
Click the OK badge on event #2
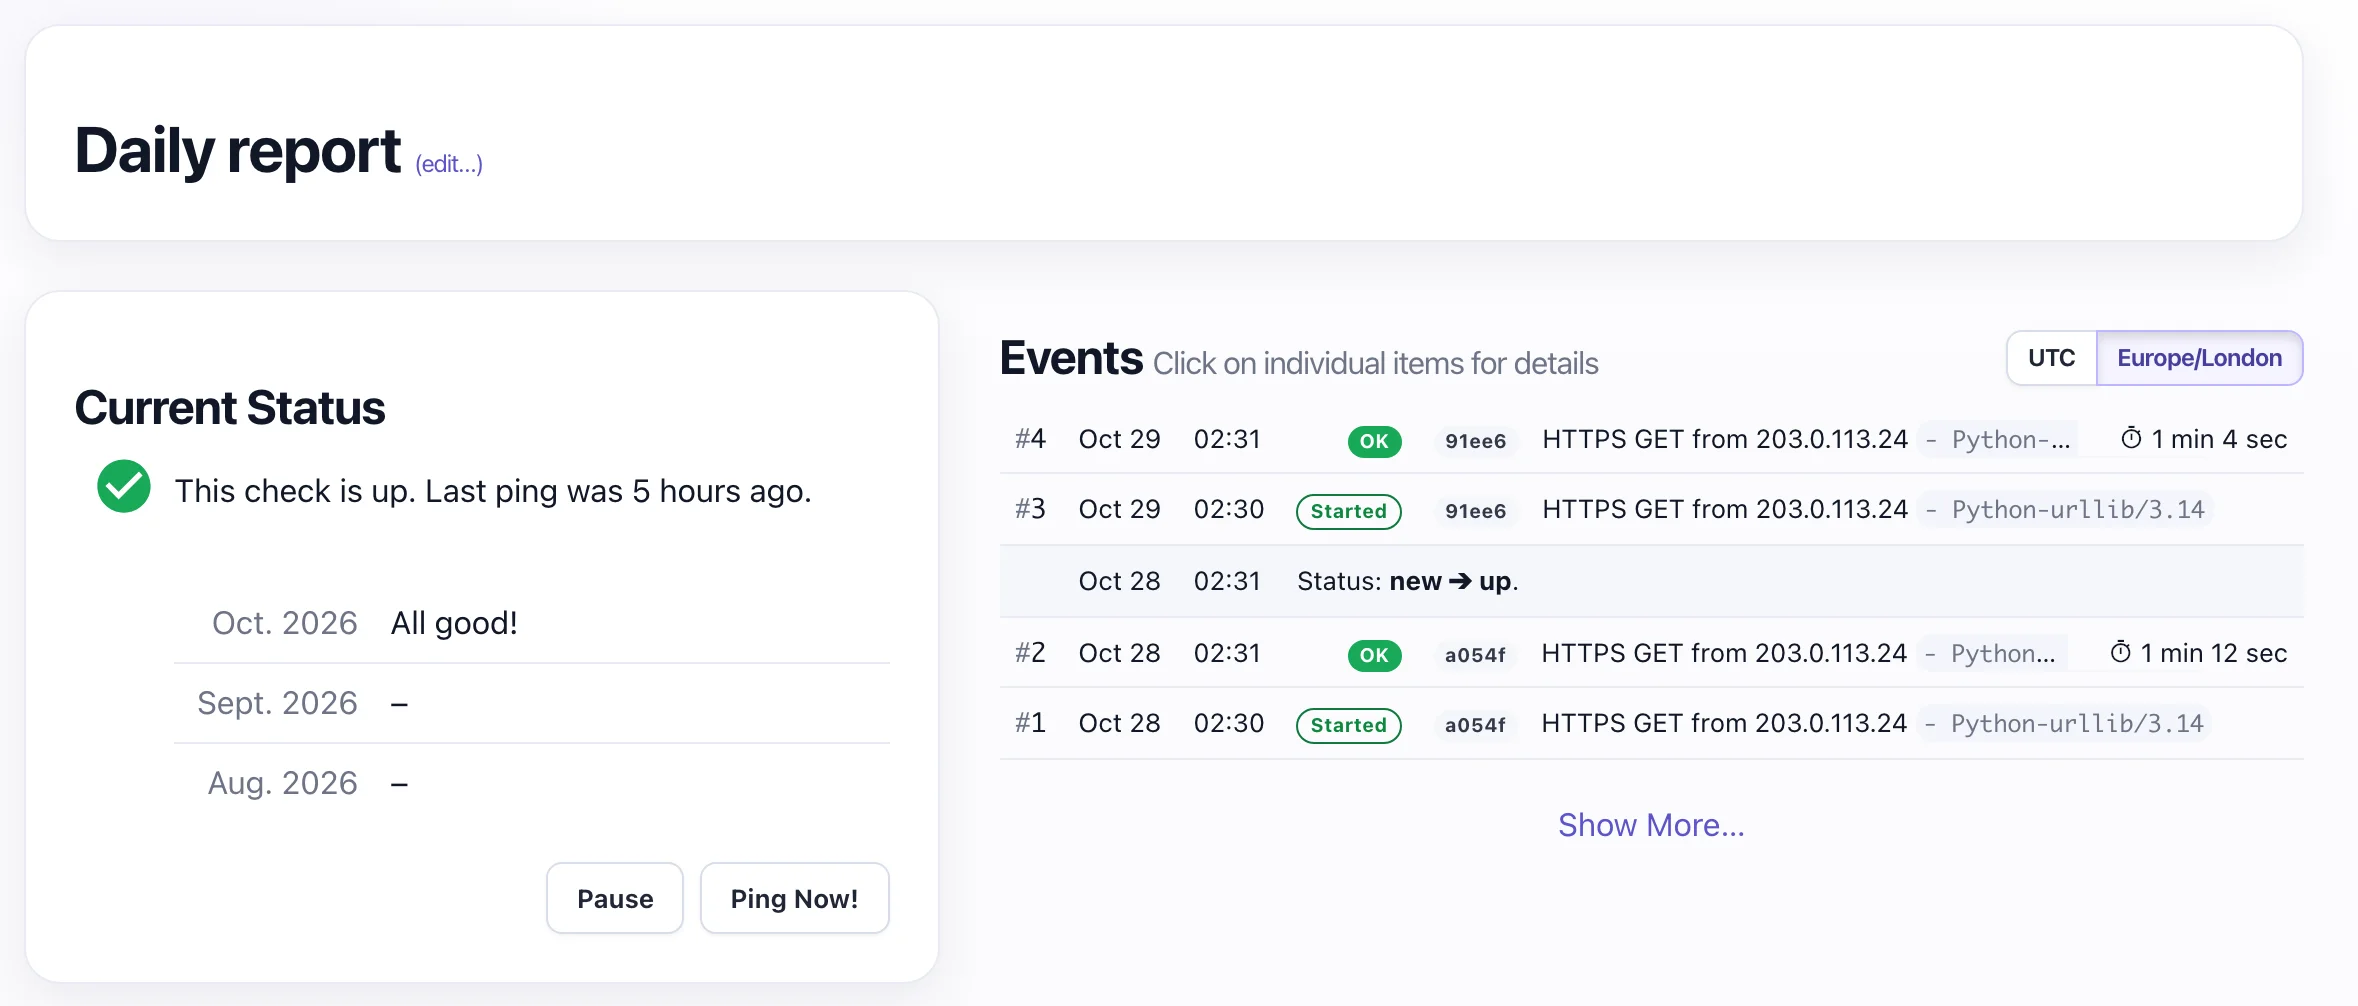[1374, 655]
